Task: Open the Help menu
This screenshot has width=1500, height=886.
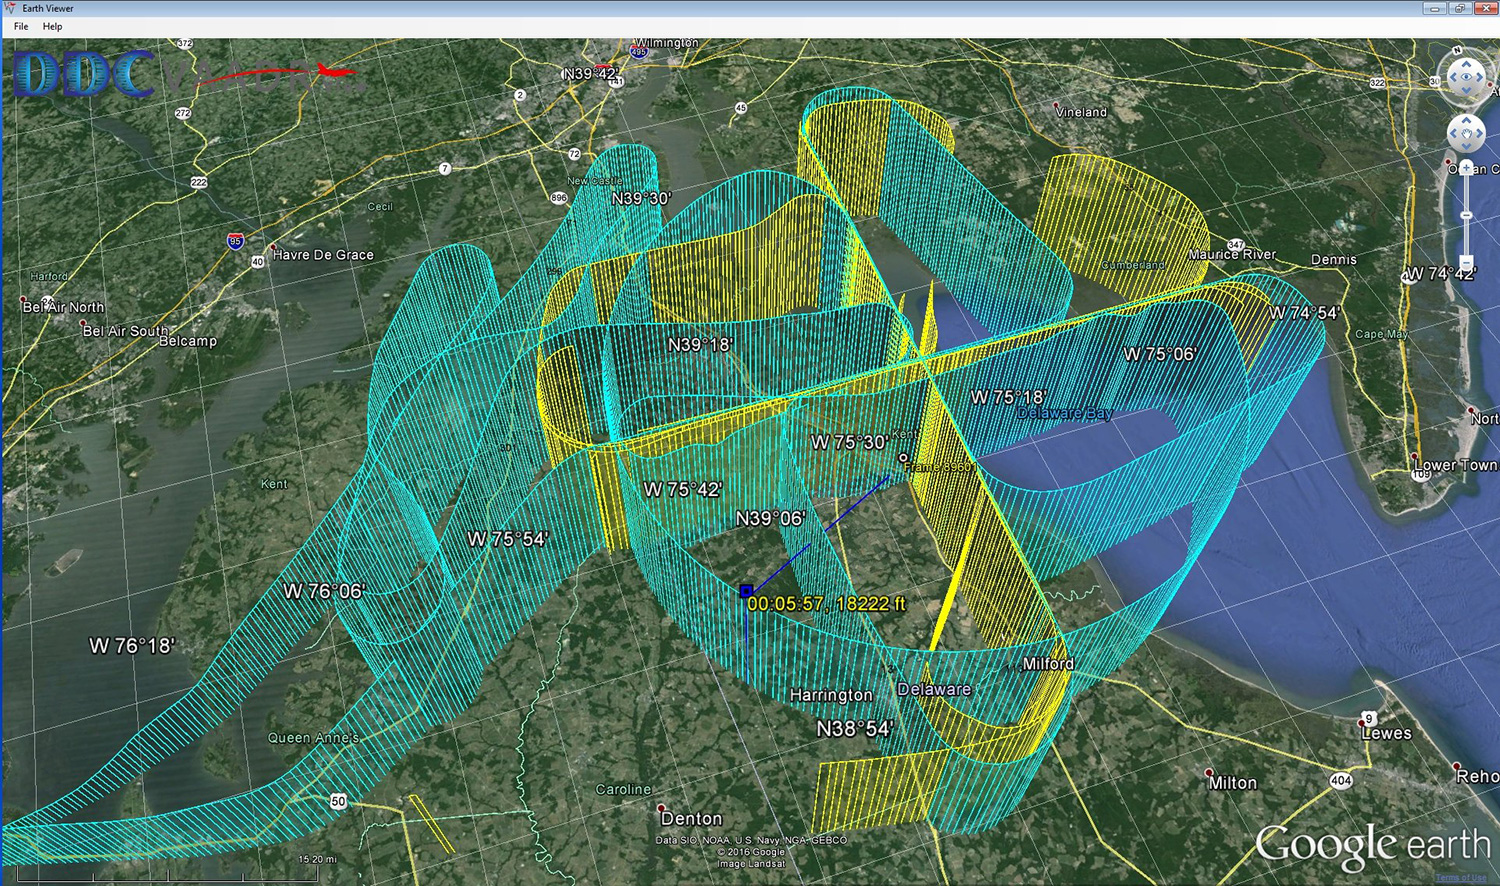Action: click(52, 27)
